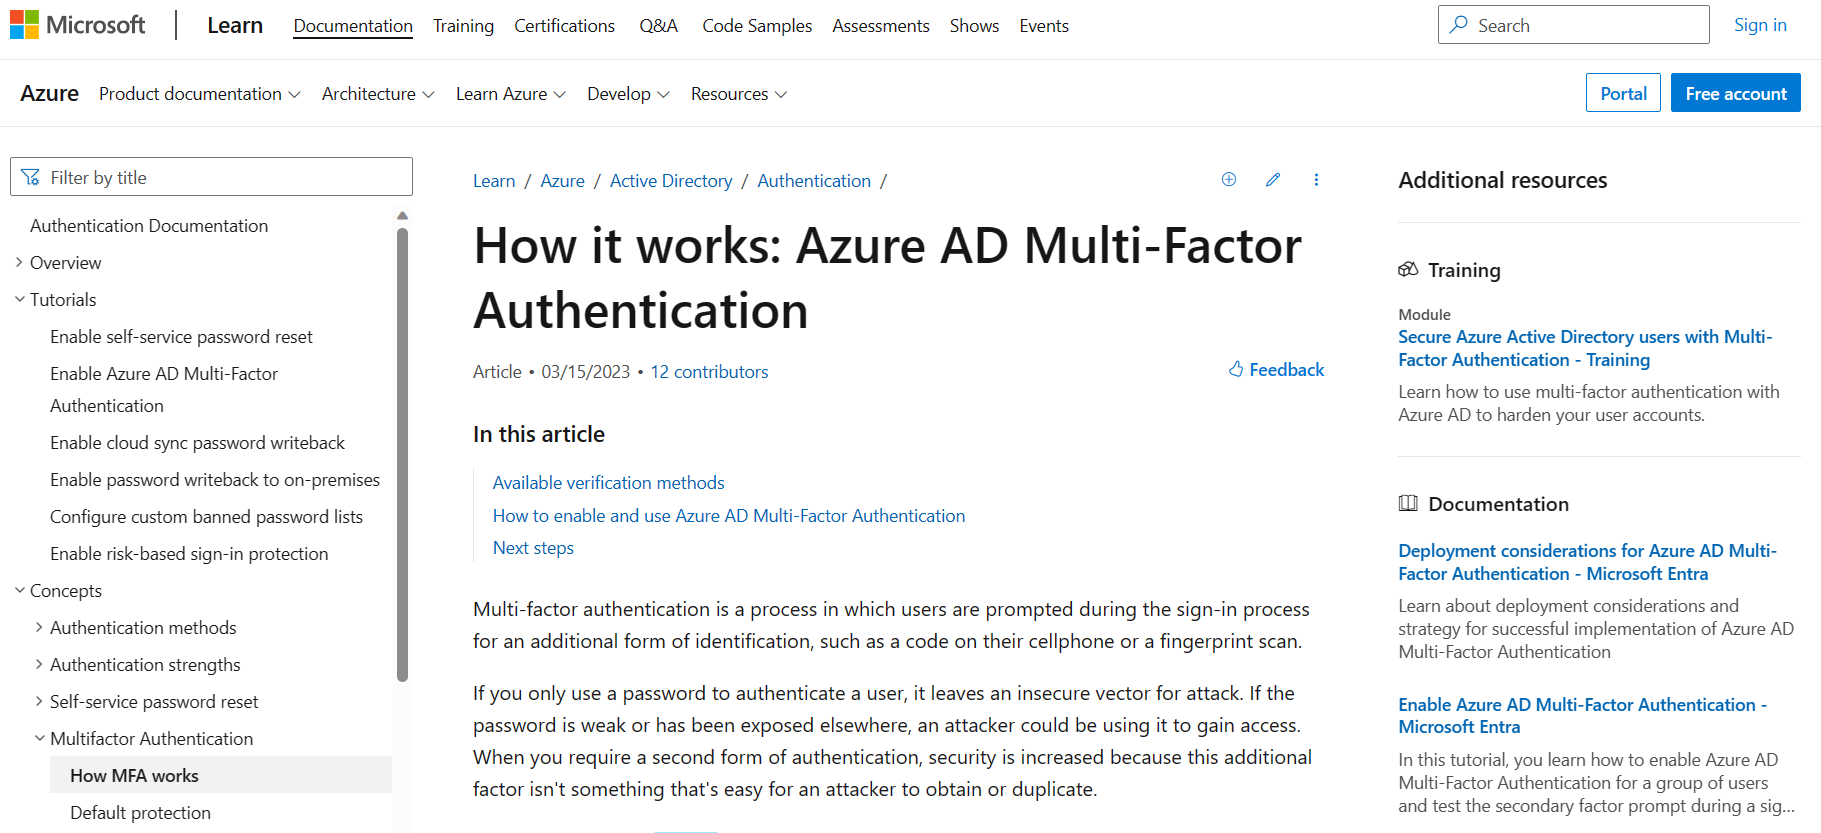
Task: Open Events nav item
Action: (x=1044, y=25)
